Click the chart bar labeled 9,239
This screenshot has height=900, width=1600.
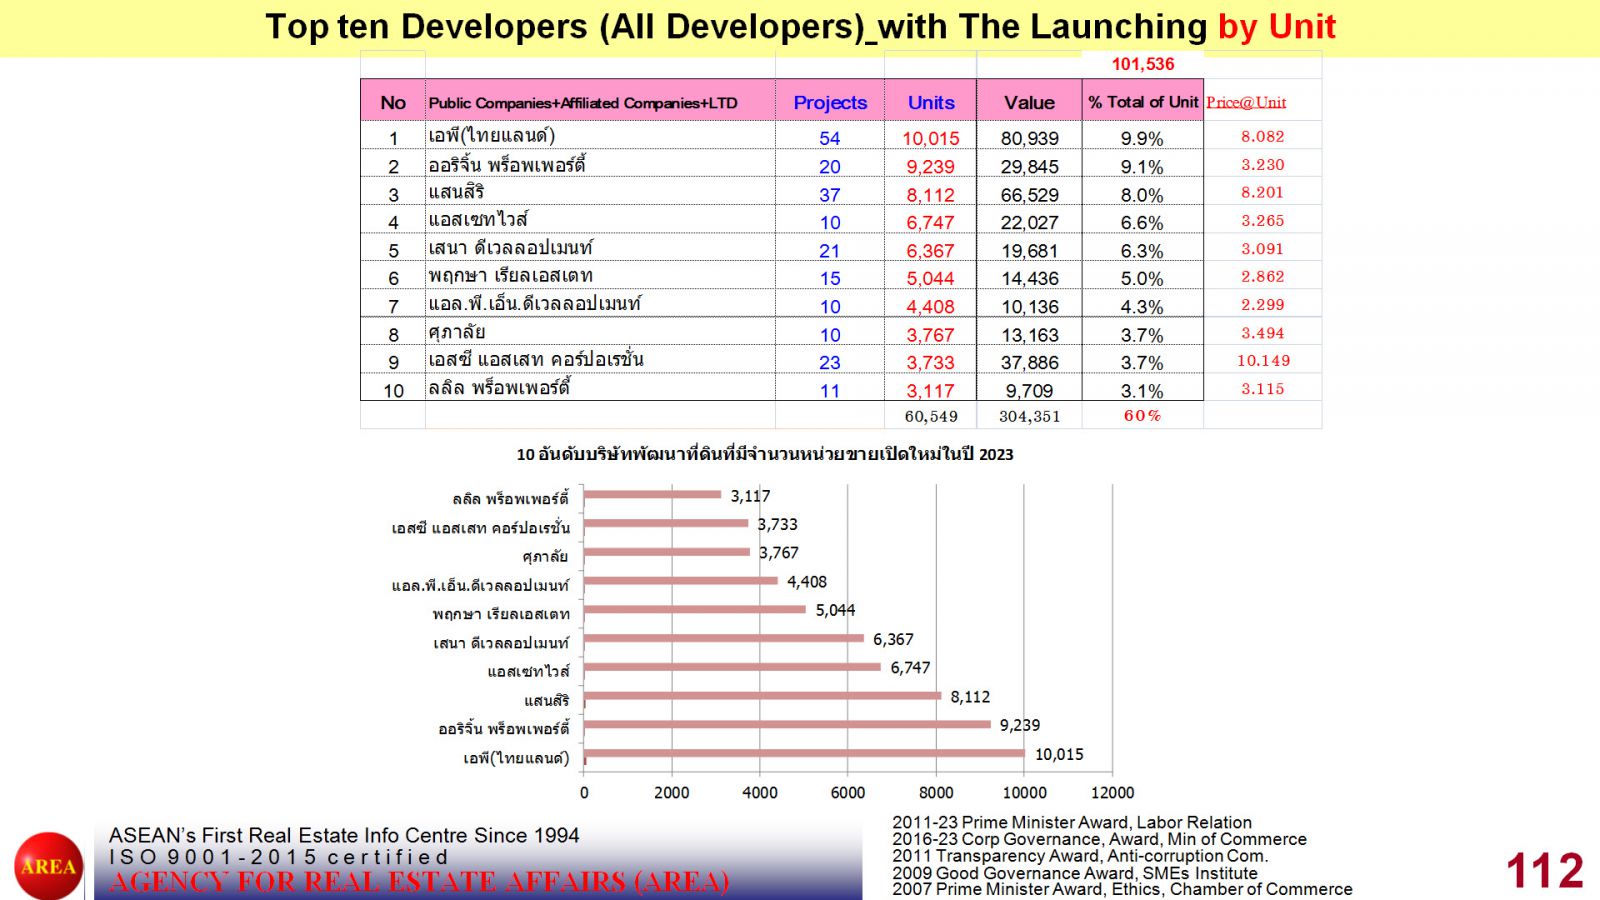tap(787, 725)
